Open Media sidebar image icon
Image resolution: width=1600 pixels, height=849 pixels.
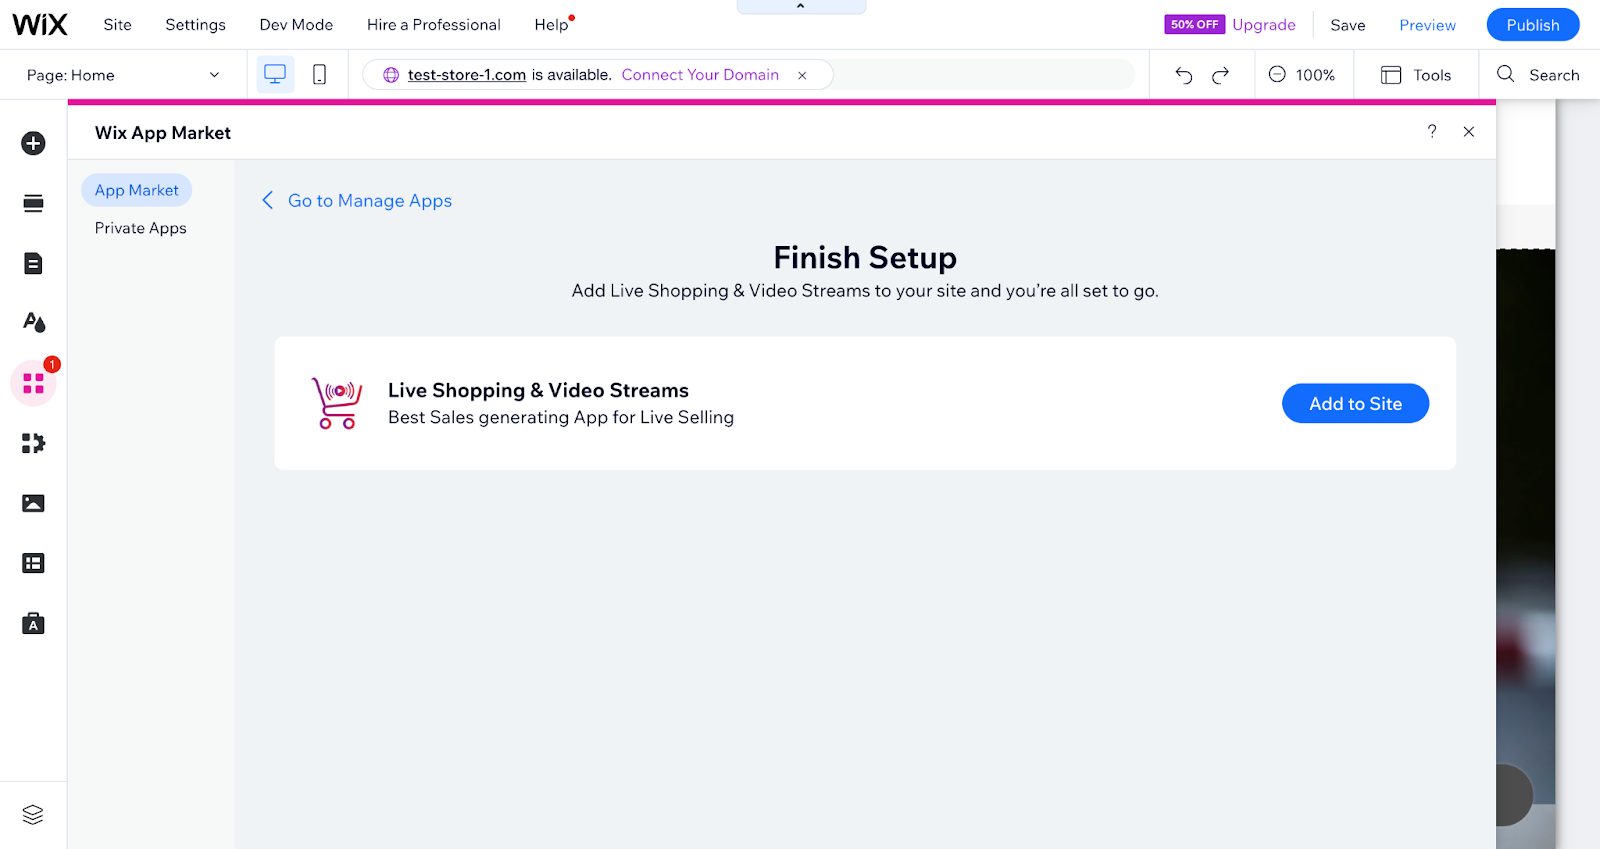(x=33, y=504)
